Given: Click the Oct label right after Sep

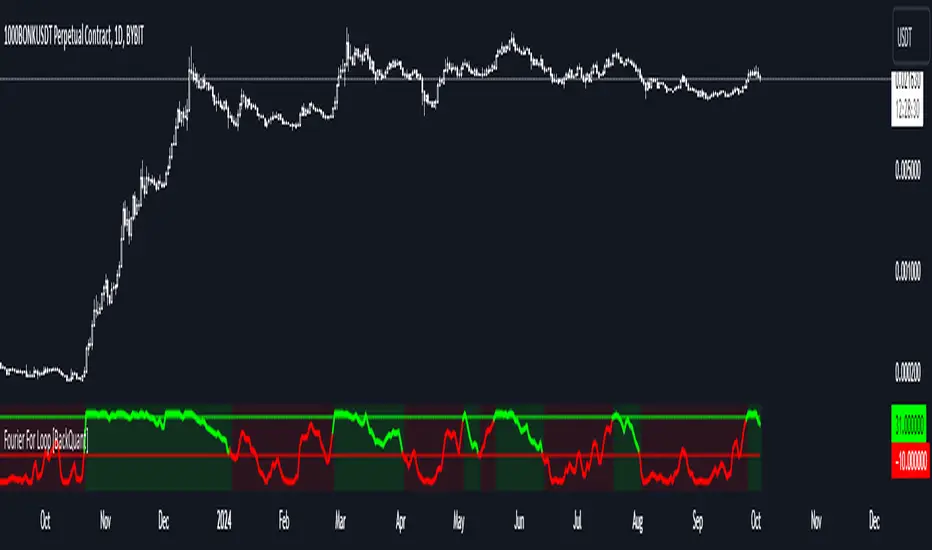Looking at the screenshot, I should (x=755, y=521).
